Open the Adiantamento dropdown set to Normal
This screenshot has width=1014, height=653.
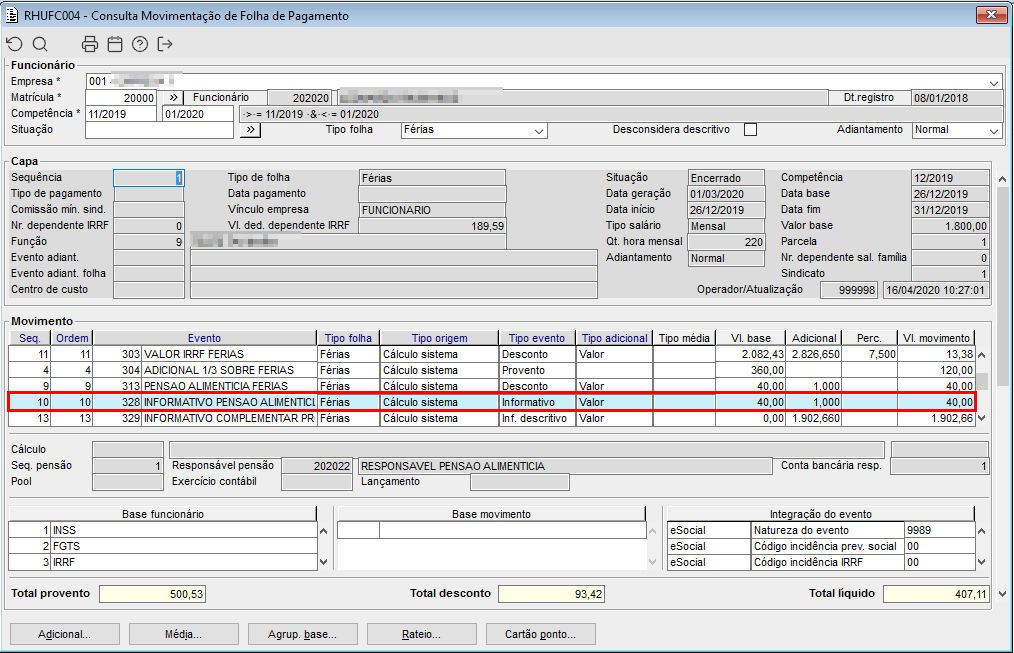pos(993,131)
